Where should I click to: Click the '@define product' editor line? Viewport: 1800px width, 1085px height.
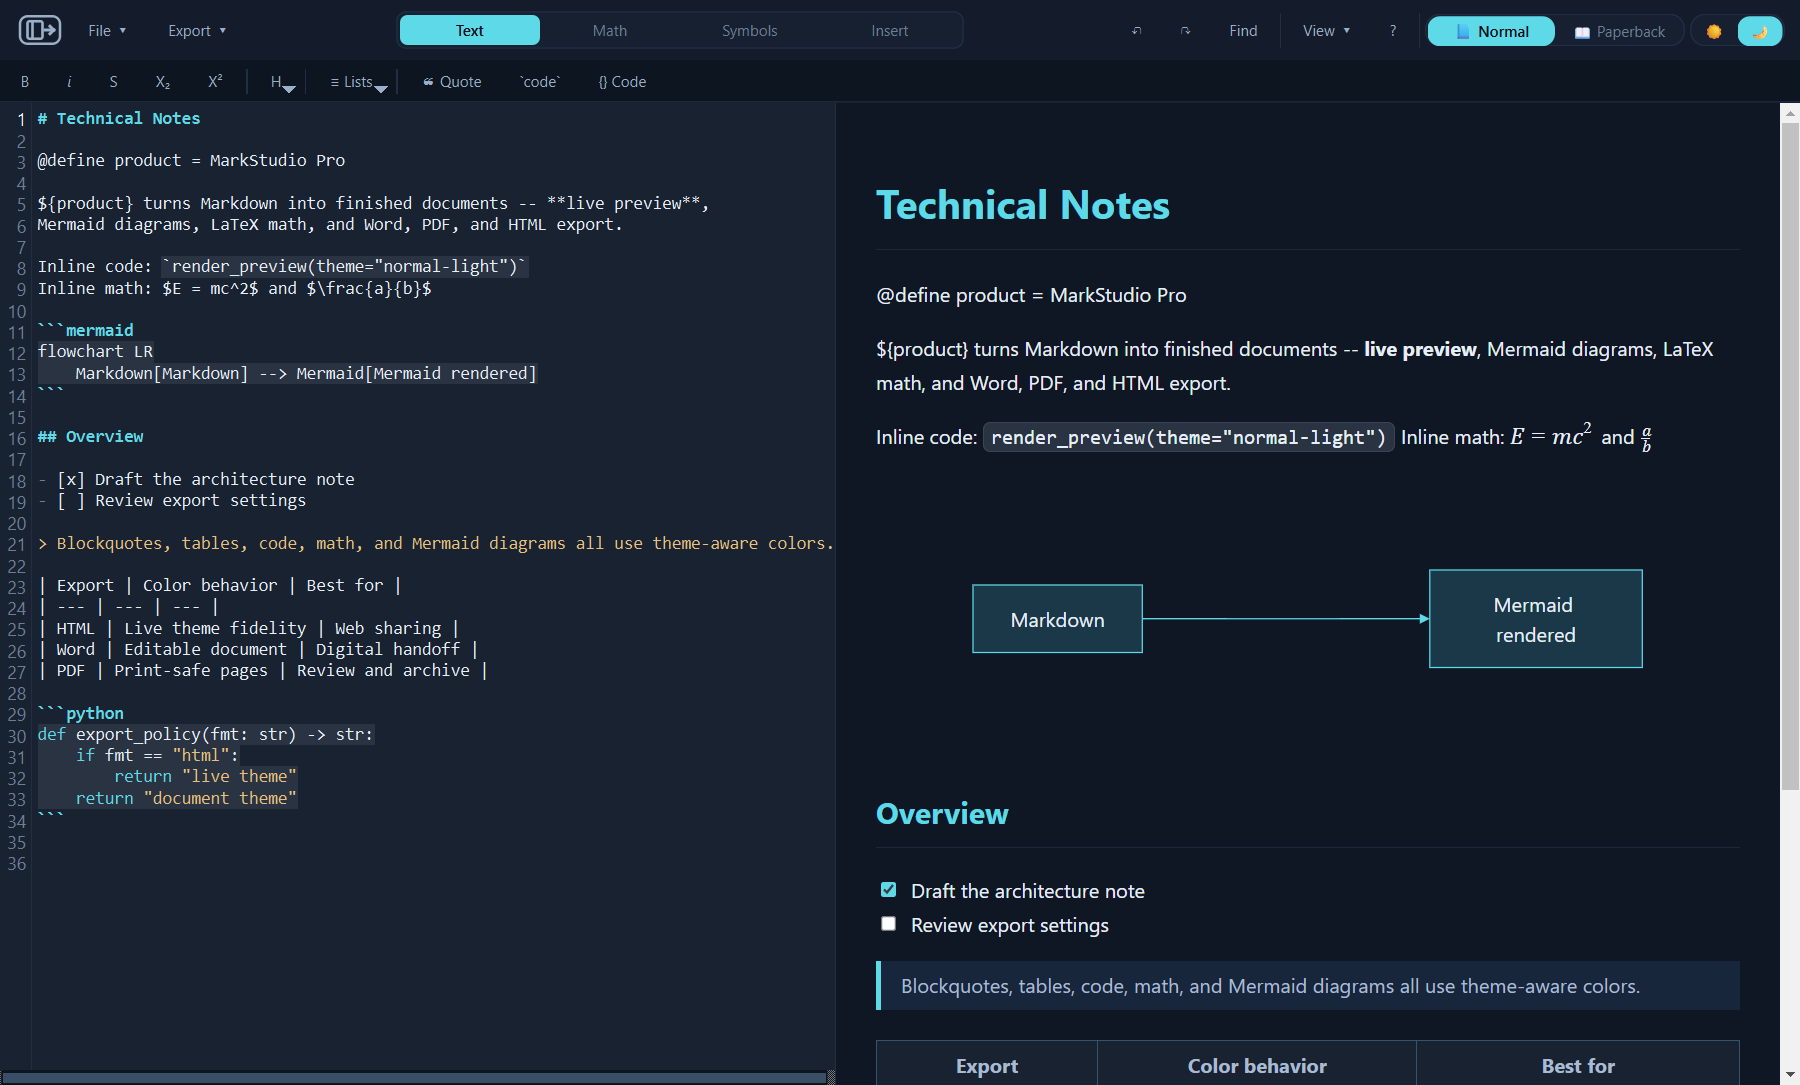pos(191,160)
